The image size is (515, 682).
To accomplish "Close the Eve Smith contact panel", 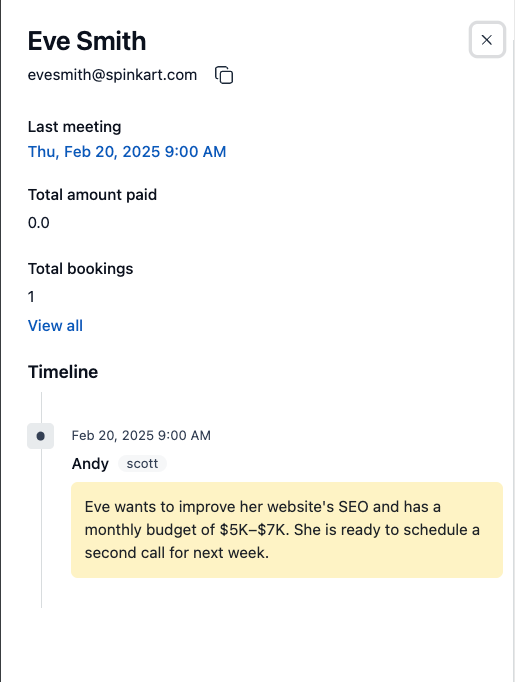I will 487,40.
